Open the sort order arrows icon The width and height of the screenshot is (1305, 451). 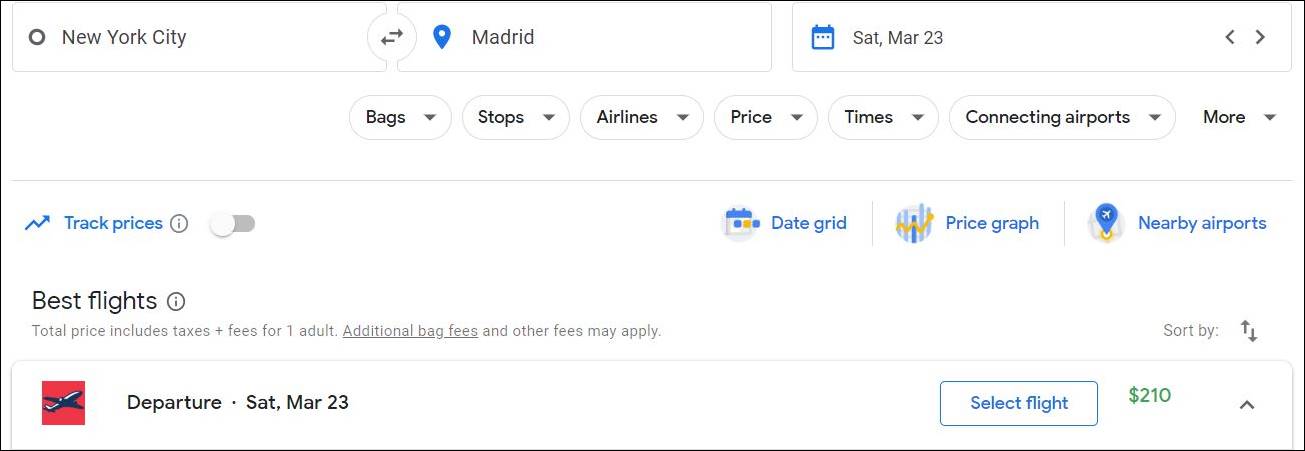1249,331
